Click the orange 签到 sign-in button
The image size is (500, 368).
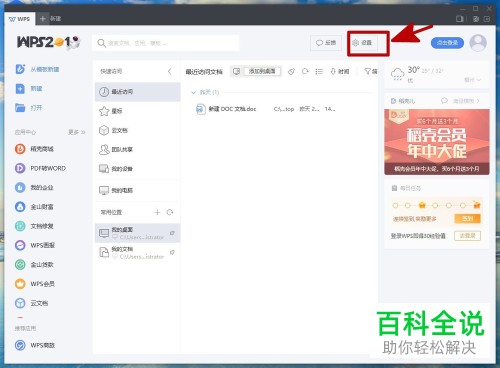[x=467, y=219]
